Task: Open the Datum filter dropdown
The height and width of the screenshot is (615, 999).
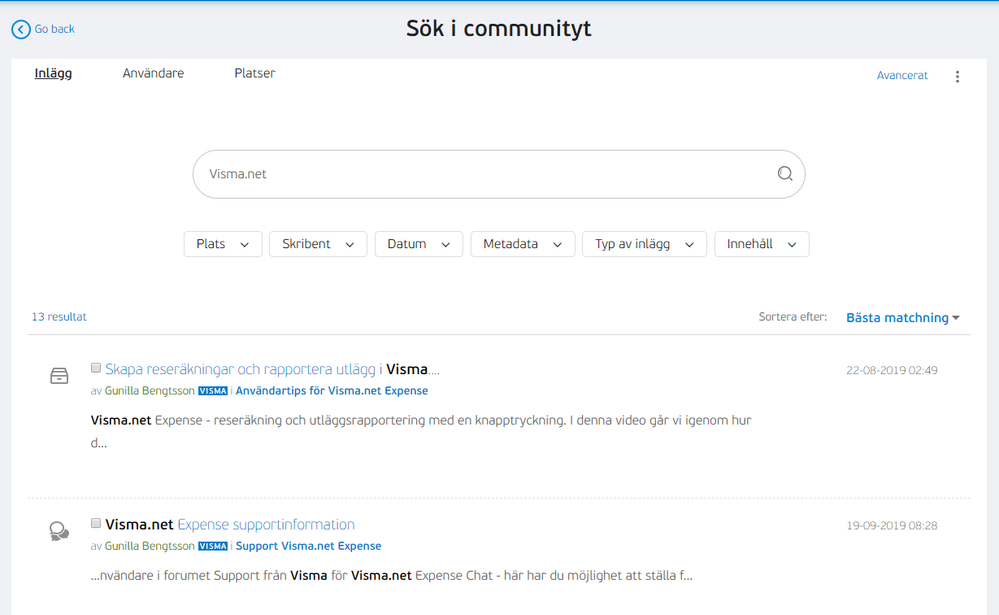Action: pyautogui.click(x=419, y=244)
